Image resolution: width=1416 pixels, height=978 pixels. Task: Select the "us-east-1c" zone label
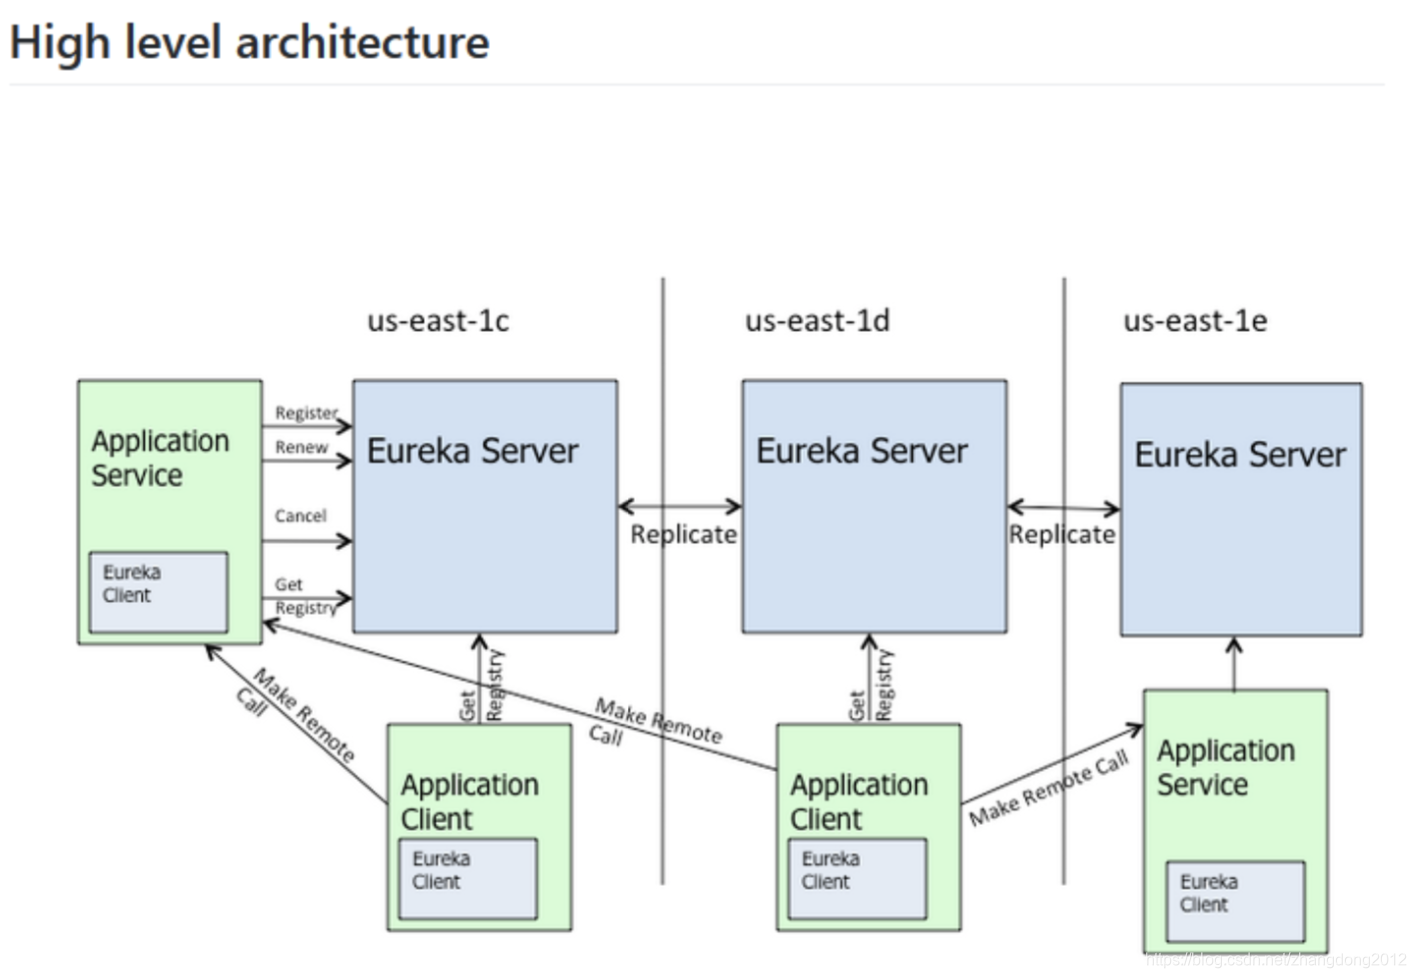[438, 321]
